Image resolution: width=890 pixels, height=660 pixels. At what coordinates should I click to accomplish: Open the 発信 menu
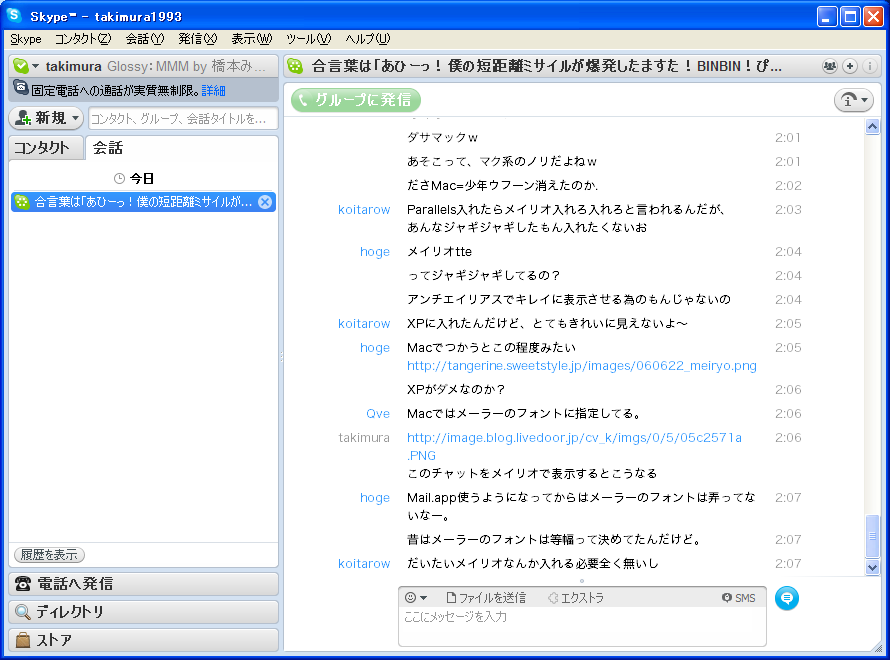198,39
